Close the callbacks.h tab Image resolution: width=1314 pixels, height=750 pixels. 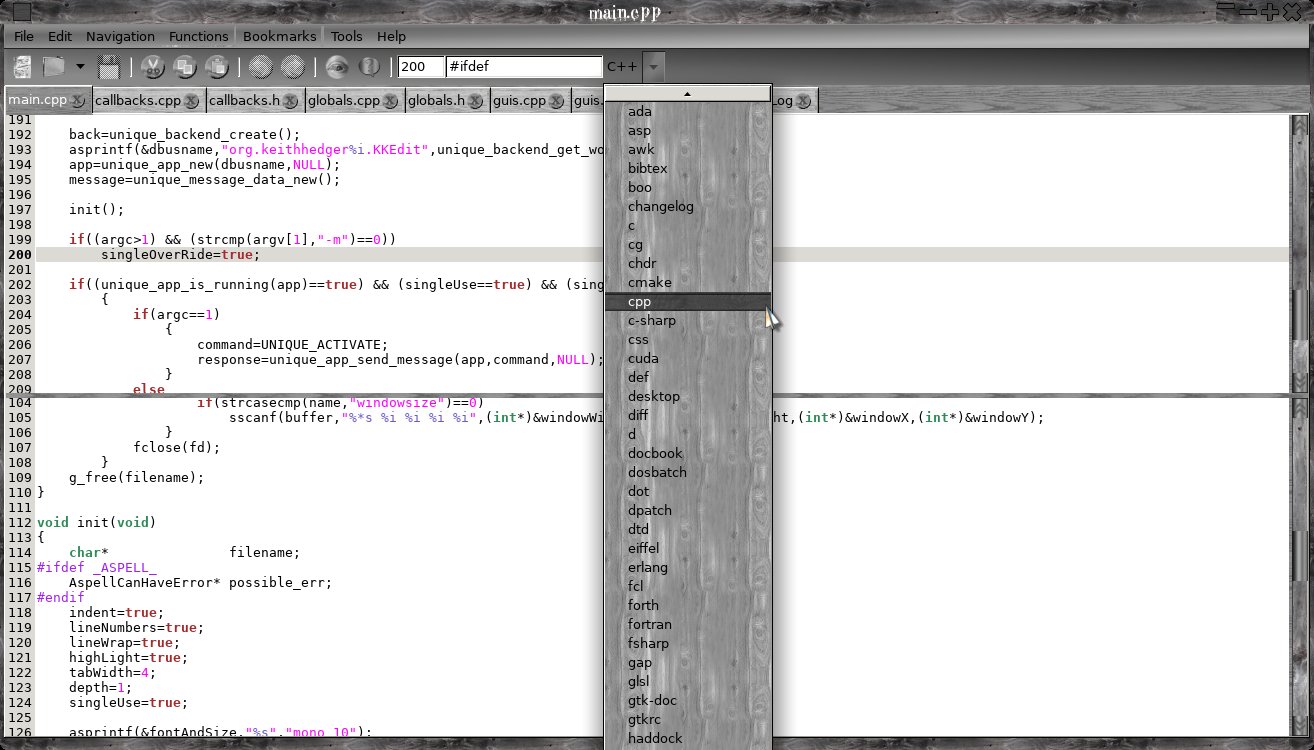(290, 100)
